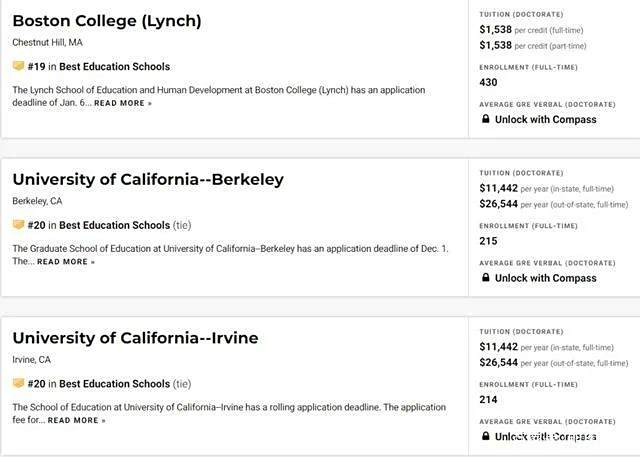This screenshot has width=640, height=457.
Task: Click Unlock with Compass for UC Berkeley
Action: coord(545,278)
